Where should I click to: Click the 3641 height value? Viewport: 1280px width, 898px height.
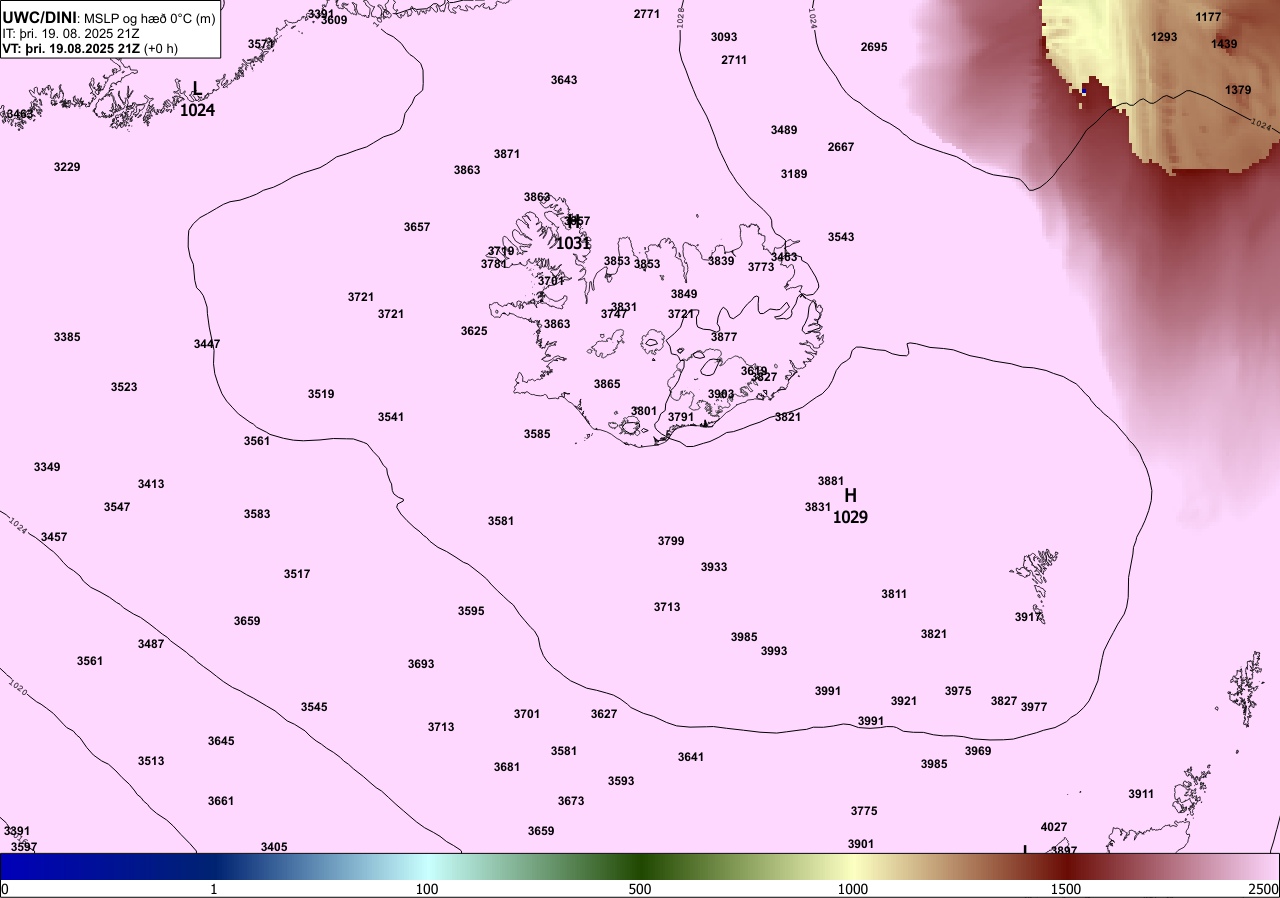click(691, 757)
